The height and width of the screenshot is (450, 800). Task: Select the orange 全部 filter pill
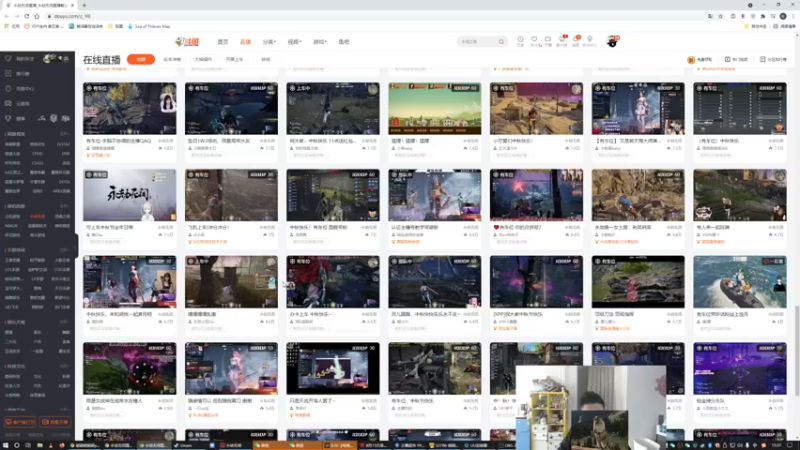point(141,59)
